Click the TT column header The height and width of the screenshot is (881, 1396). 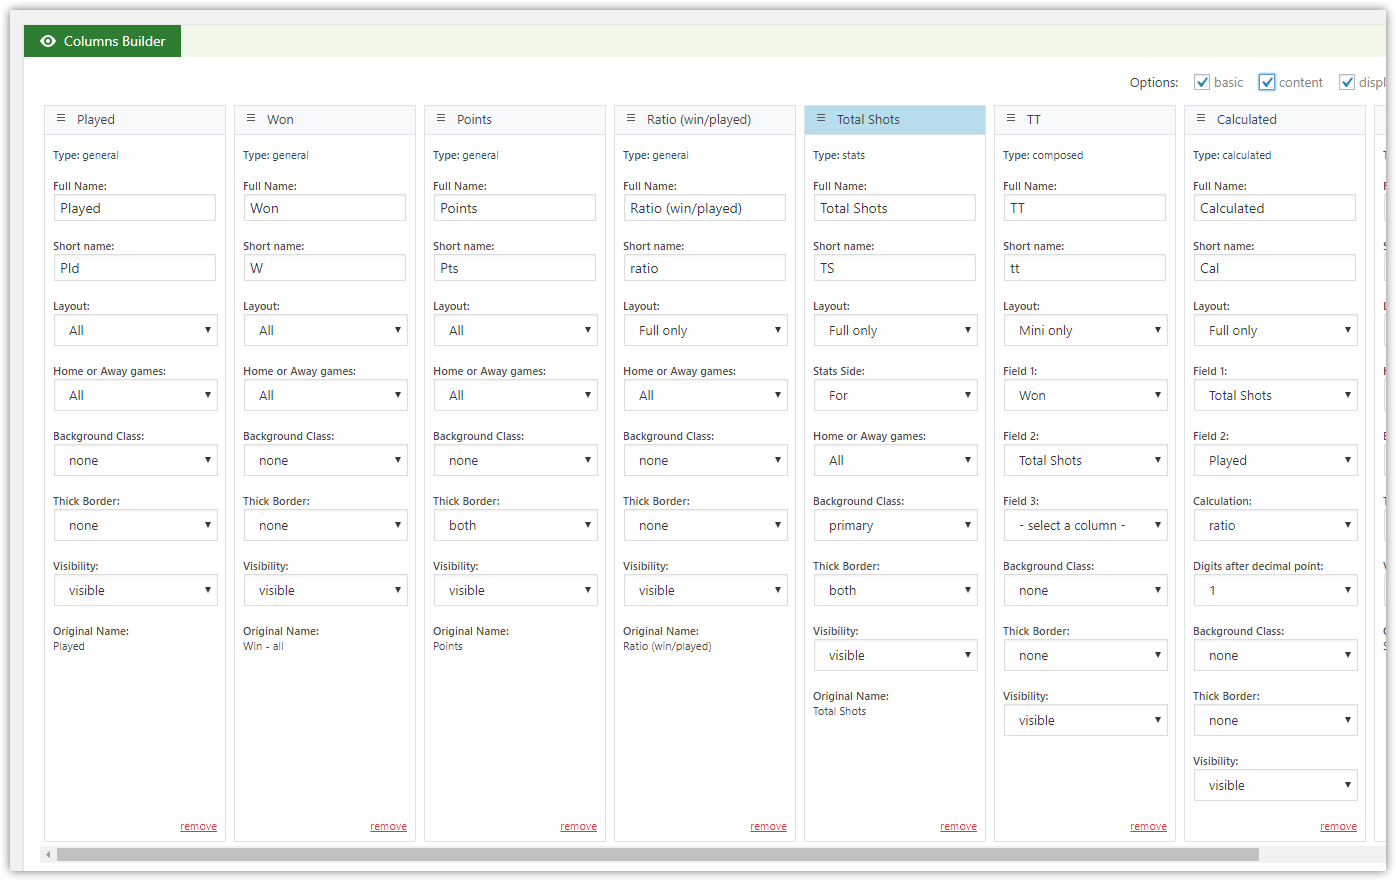[x=1085, y=119]
